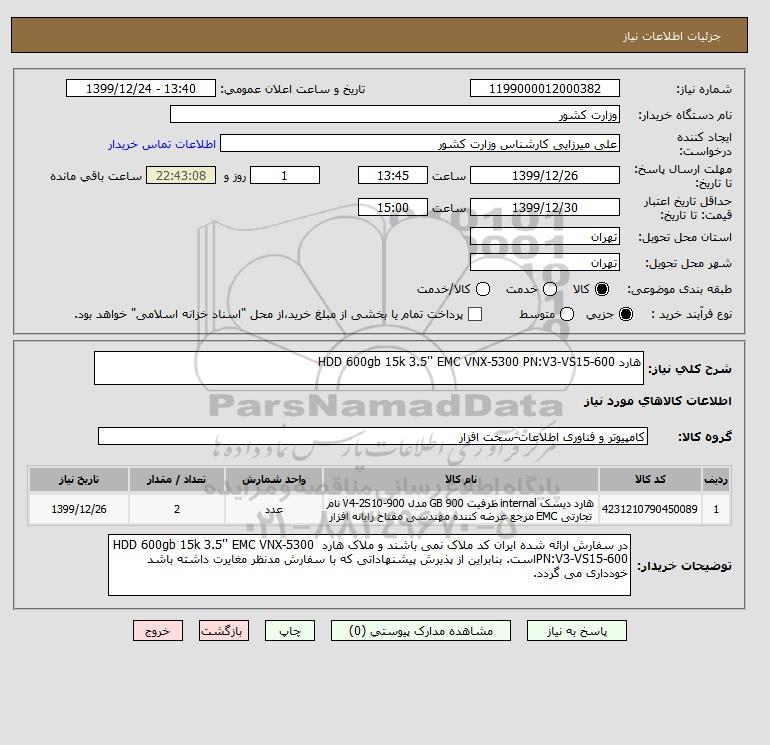The width and height of the screenshot is (770, 745).
Task: Click the buyer notes text area
Action: pyautogui.click(x=369, y=565)
